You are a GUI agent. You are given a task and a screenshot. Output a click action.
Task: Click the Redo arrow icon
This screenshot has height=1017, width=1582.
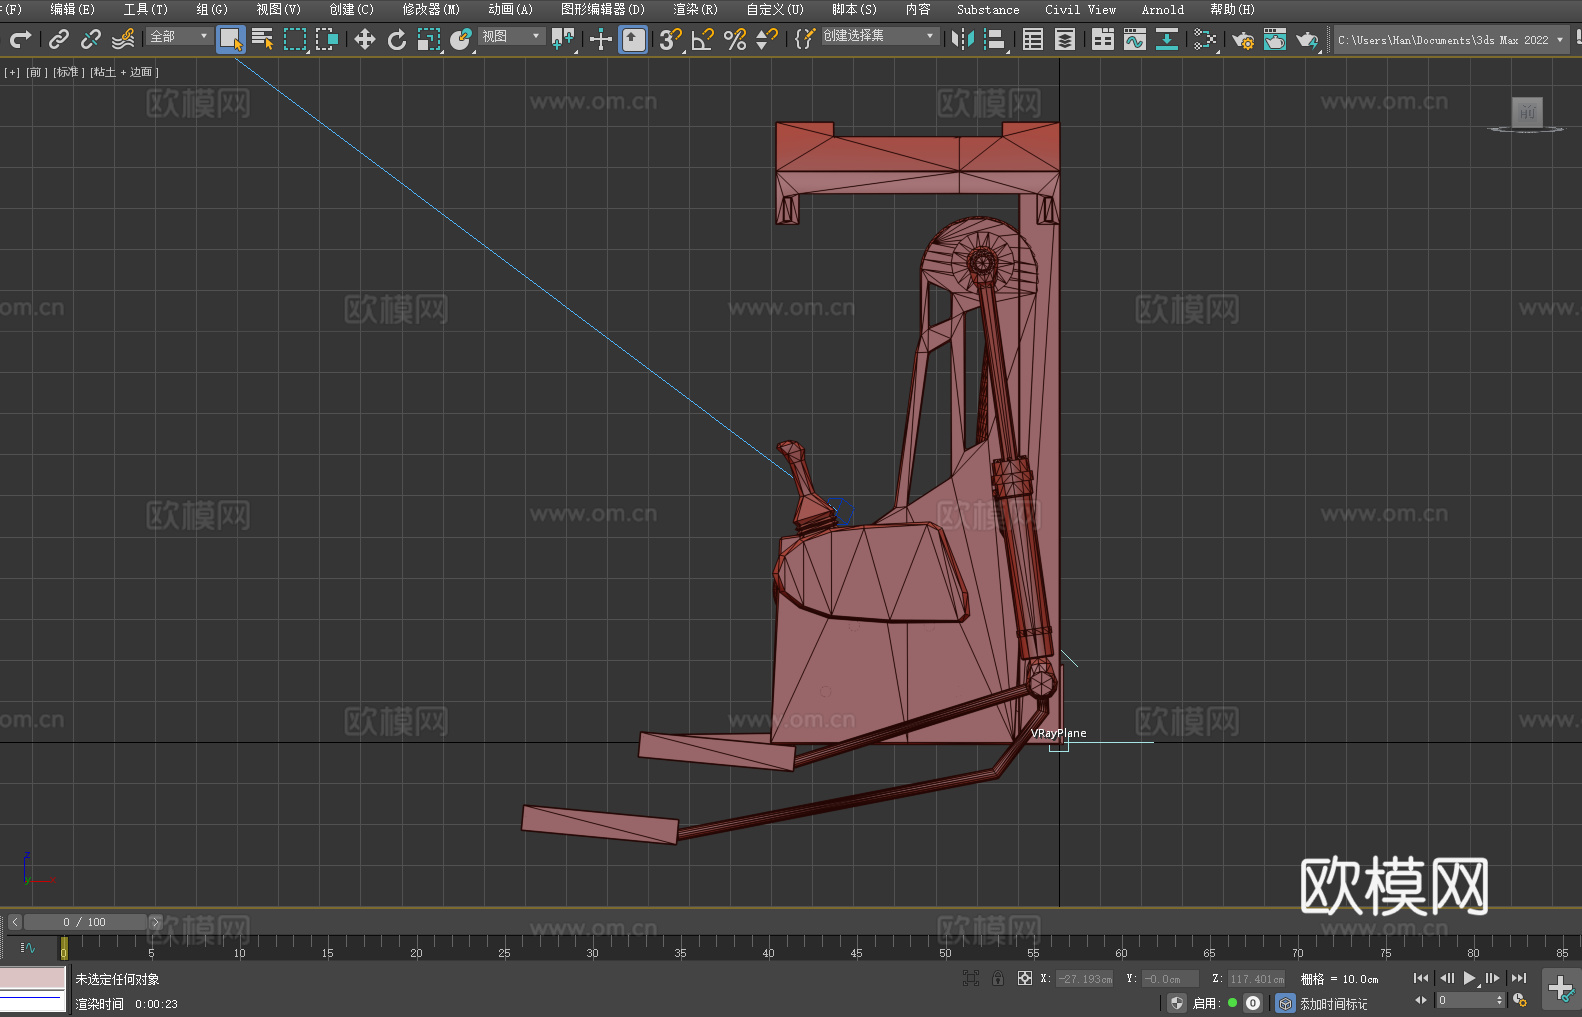tap(20, 39)
